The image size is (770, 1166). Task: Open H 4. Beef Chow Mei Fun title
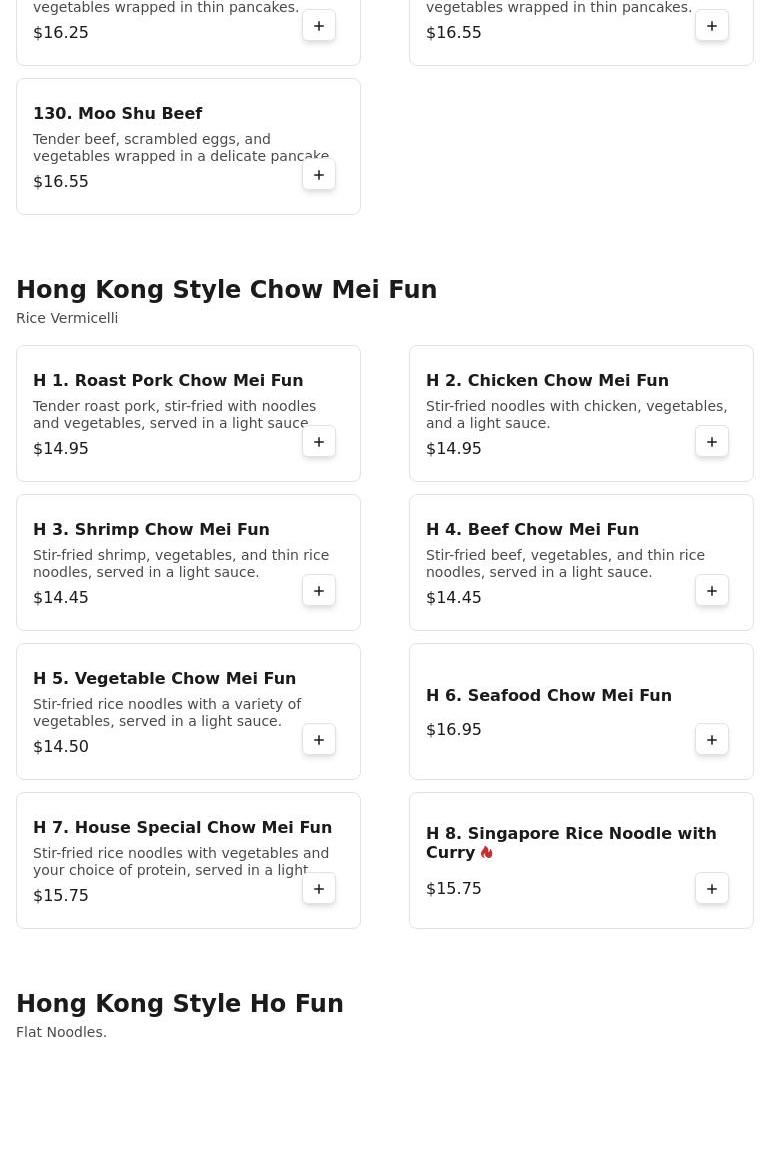point(532,529)
